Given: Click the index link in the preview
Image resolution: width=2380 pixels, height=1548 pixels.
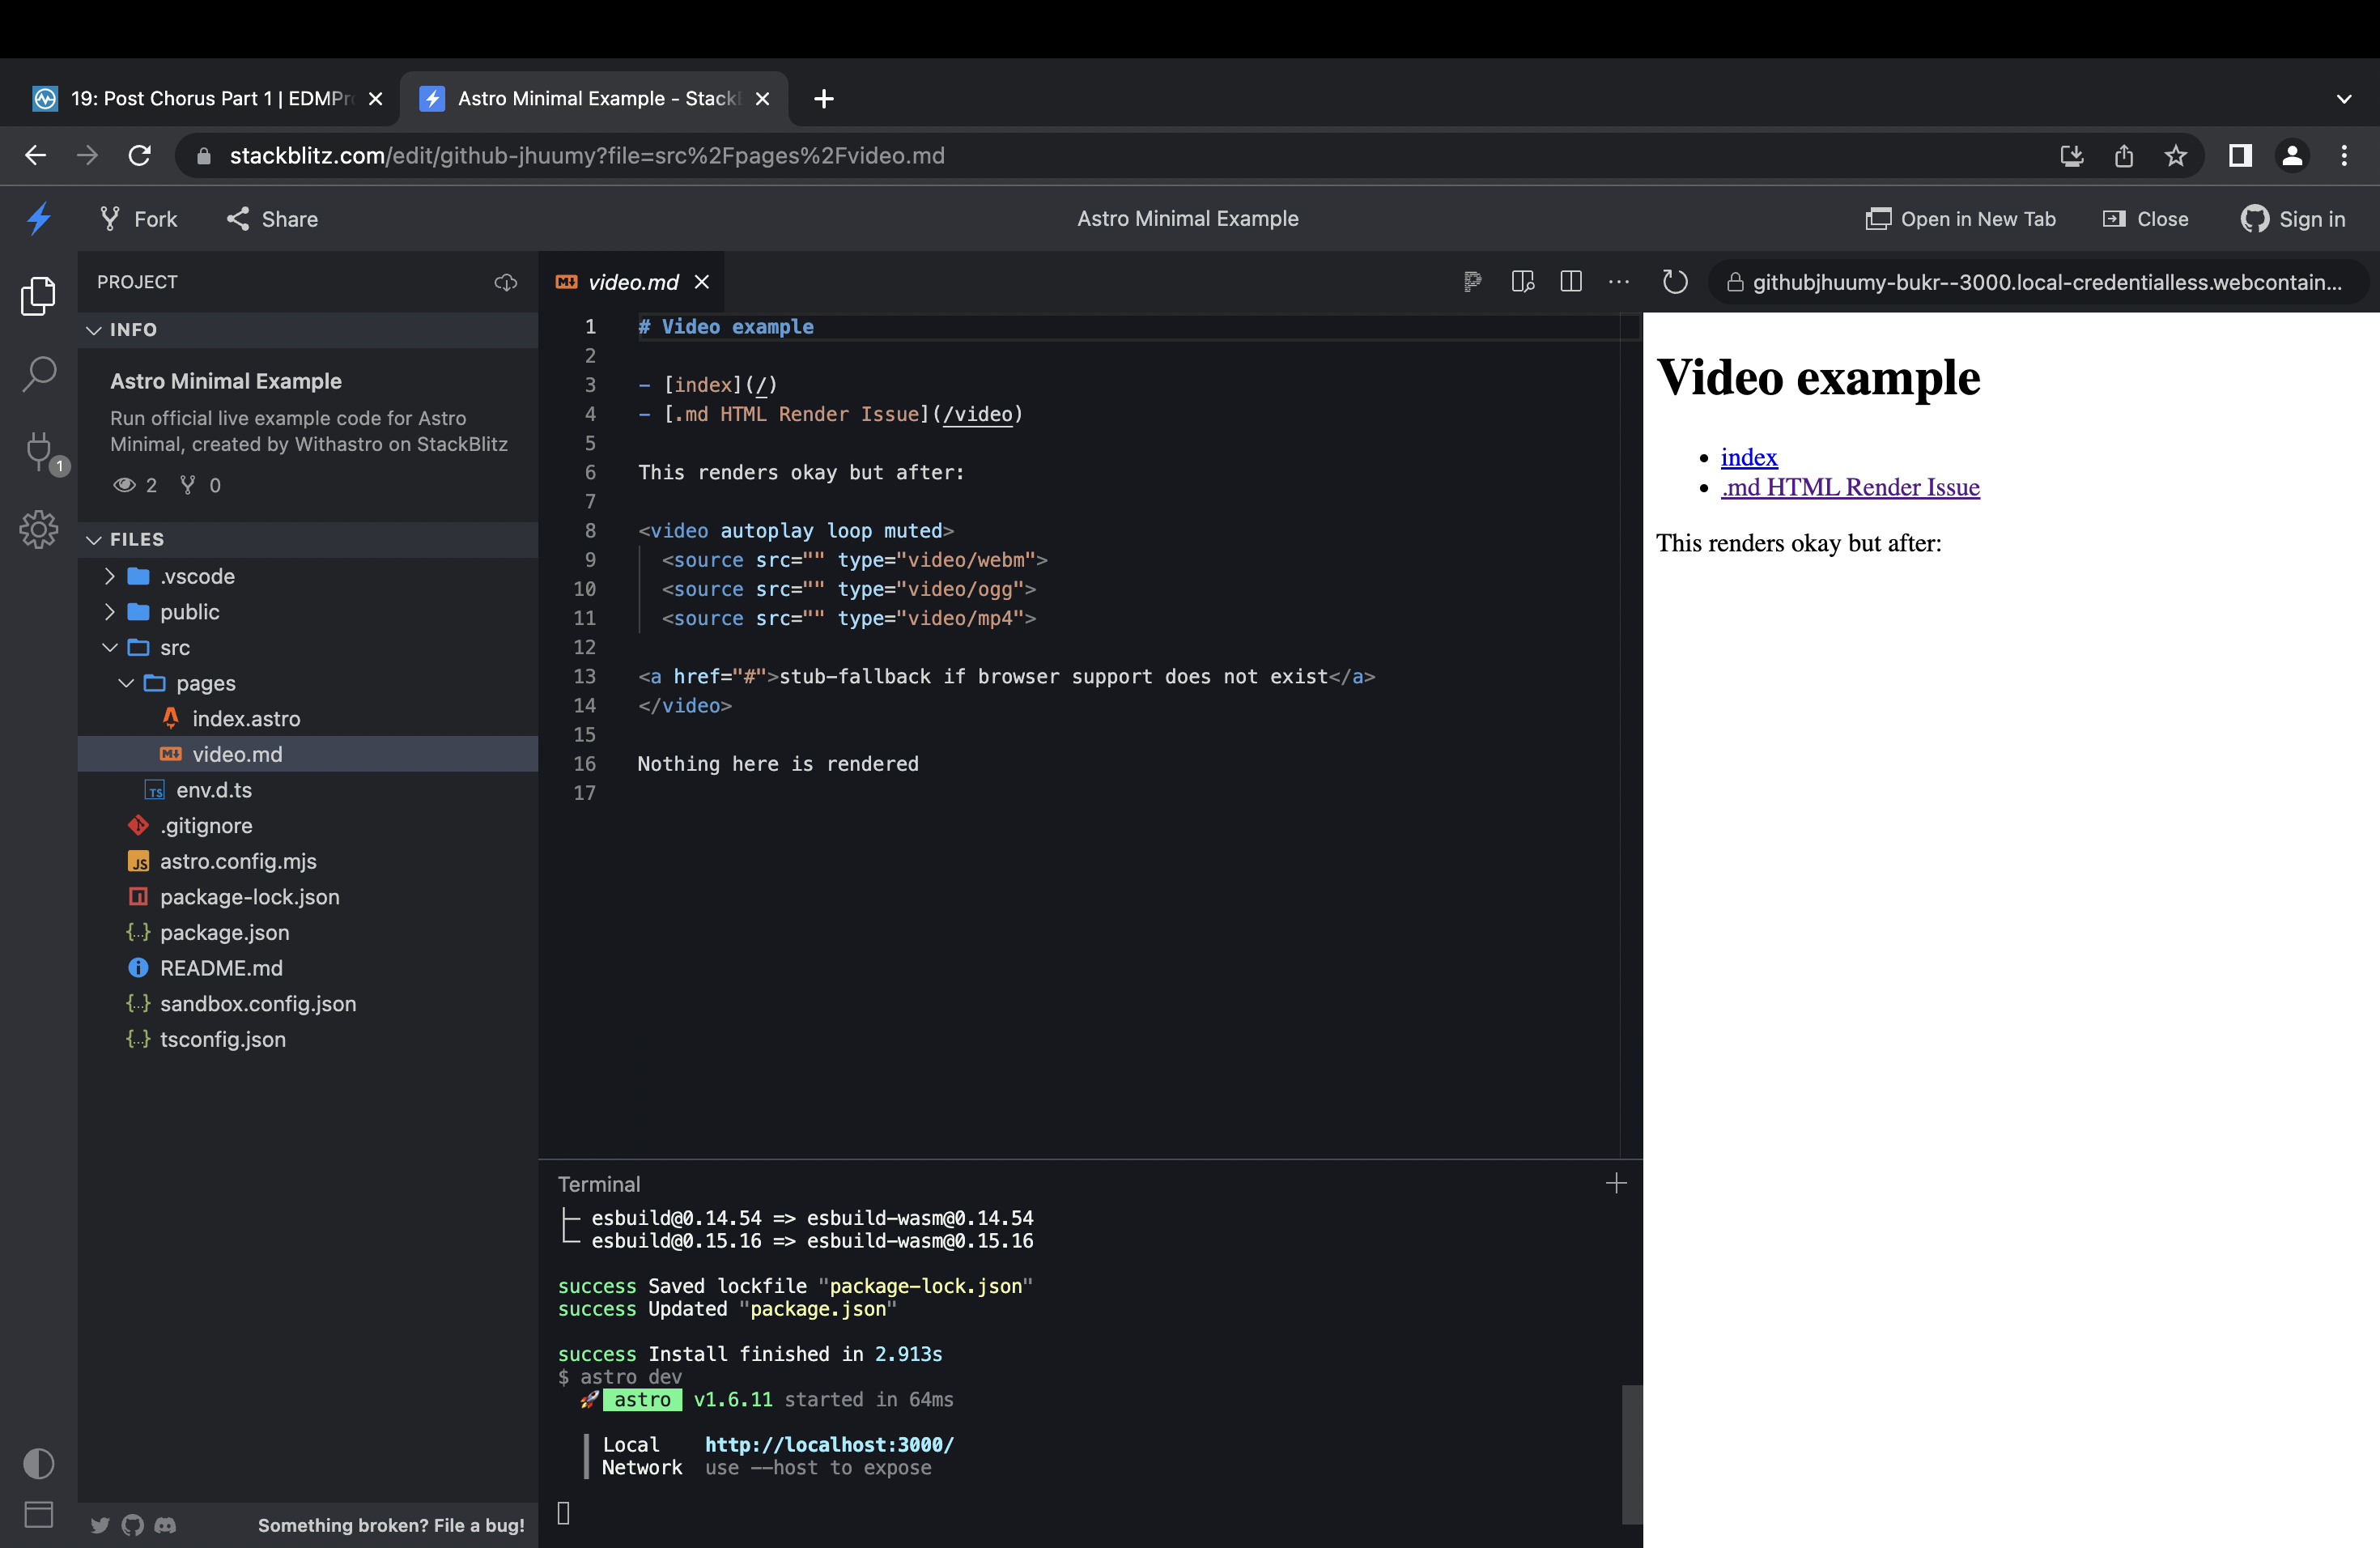Looking at the screenshot, I should tap(1748, 457).
